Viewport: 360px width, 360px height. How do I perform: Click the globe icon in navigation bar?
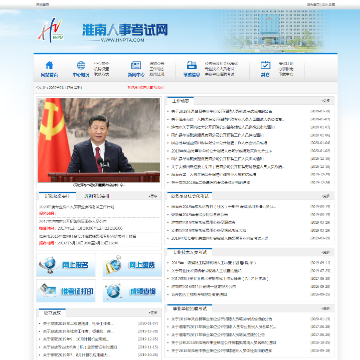[81, 65]
